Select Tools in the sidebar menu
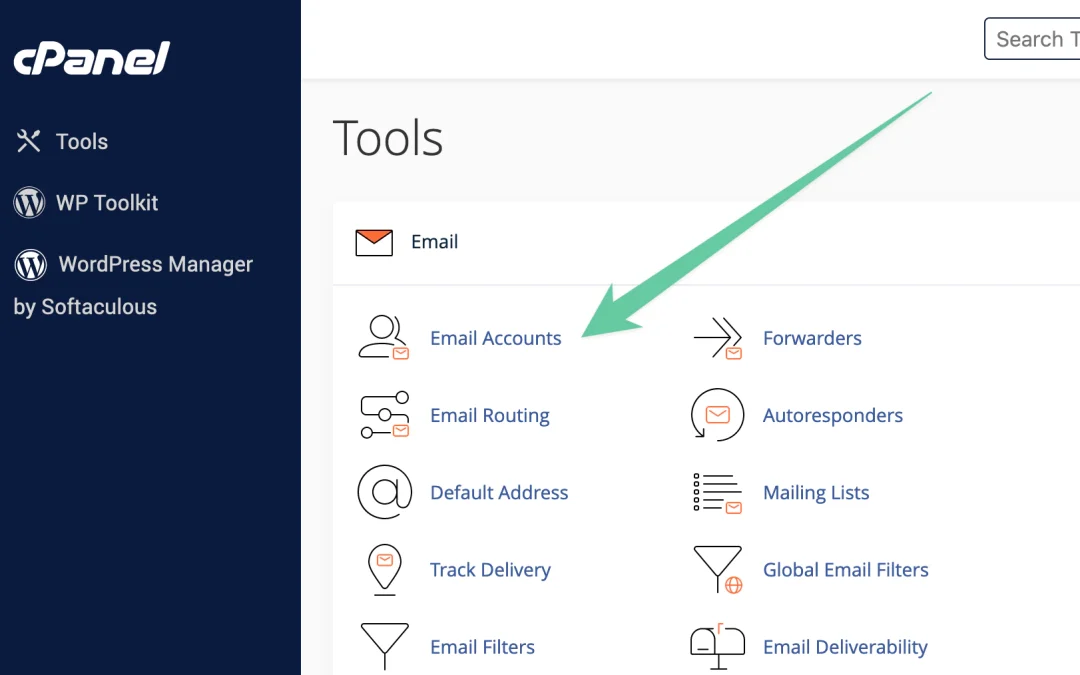 (82, 141)
